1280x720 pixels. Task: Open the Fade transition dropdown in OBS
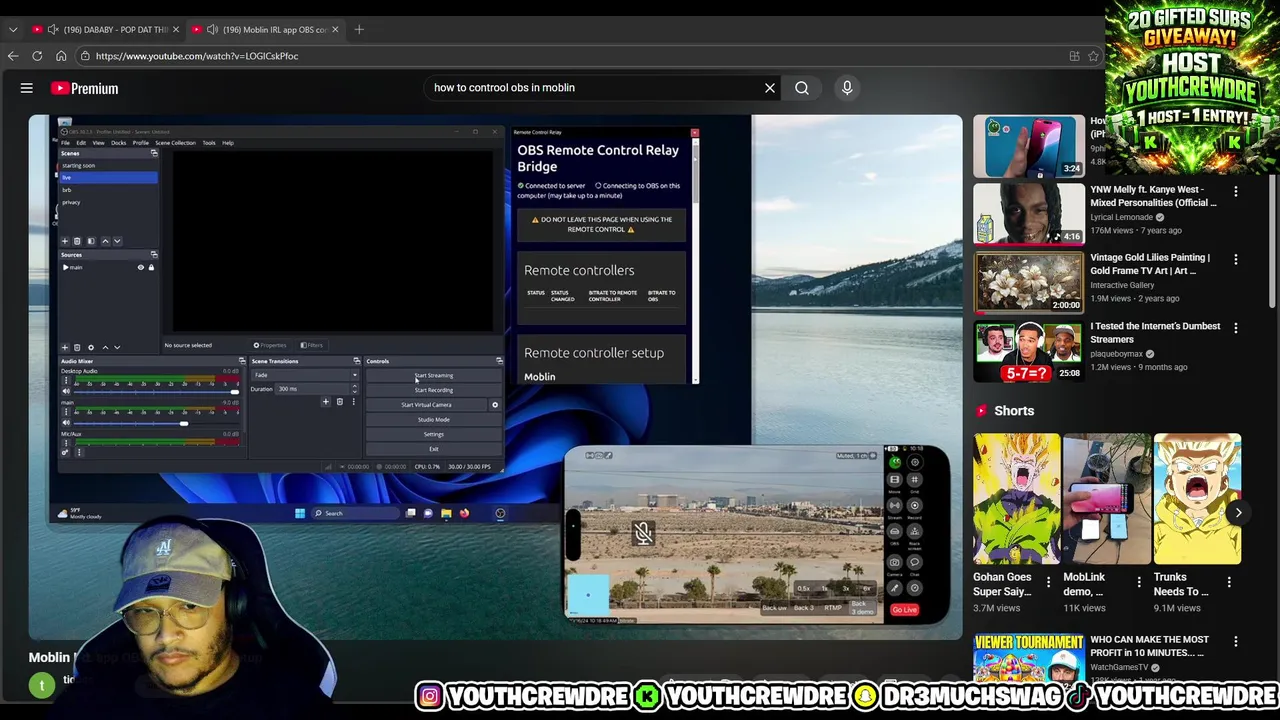coord(305,375)
